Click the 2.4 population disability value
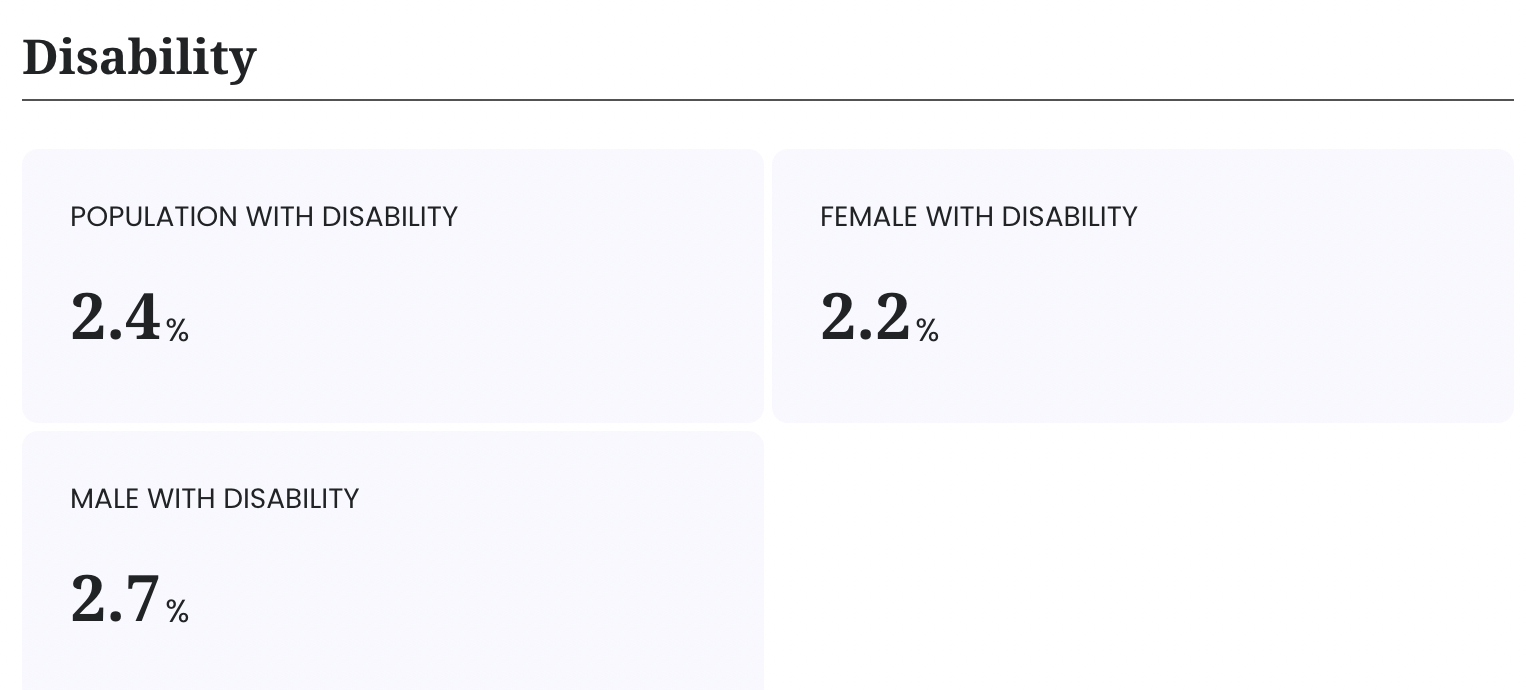Image resolution: width=1526 pixels, height=690 pixels. (x=115, y=317)
